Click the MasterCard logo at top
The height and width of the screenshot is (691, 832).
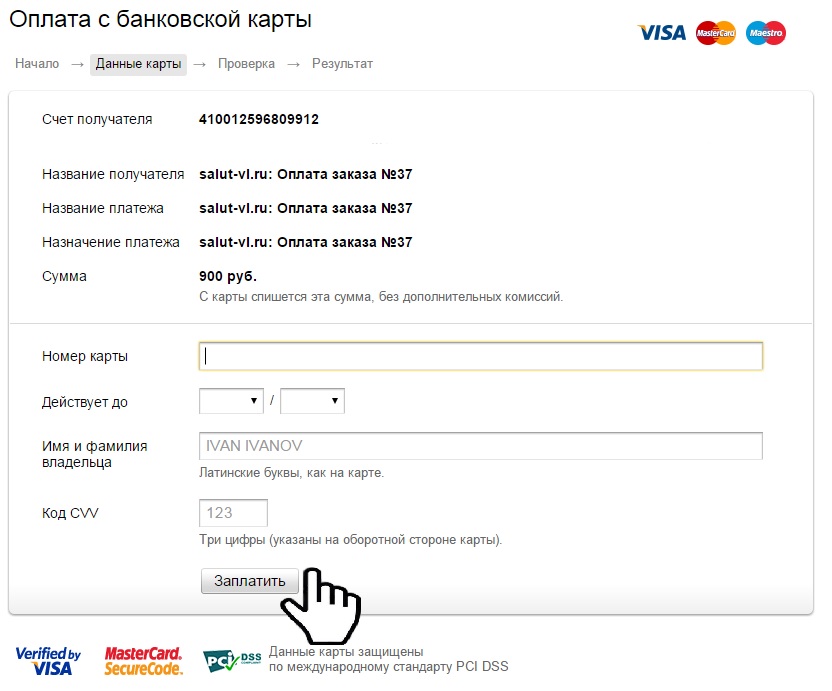pyautogui.click(x=716, y=33)
